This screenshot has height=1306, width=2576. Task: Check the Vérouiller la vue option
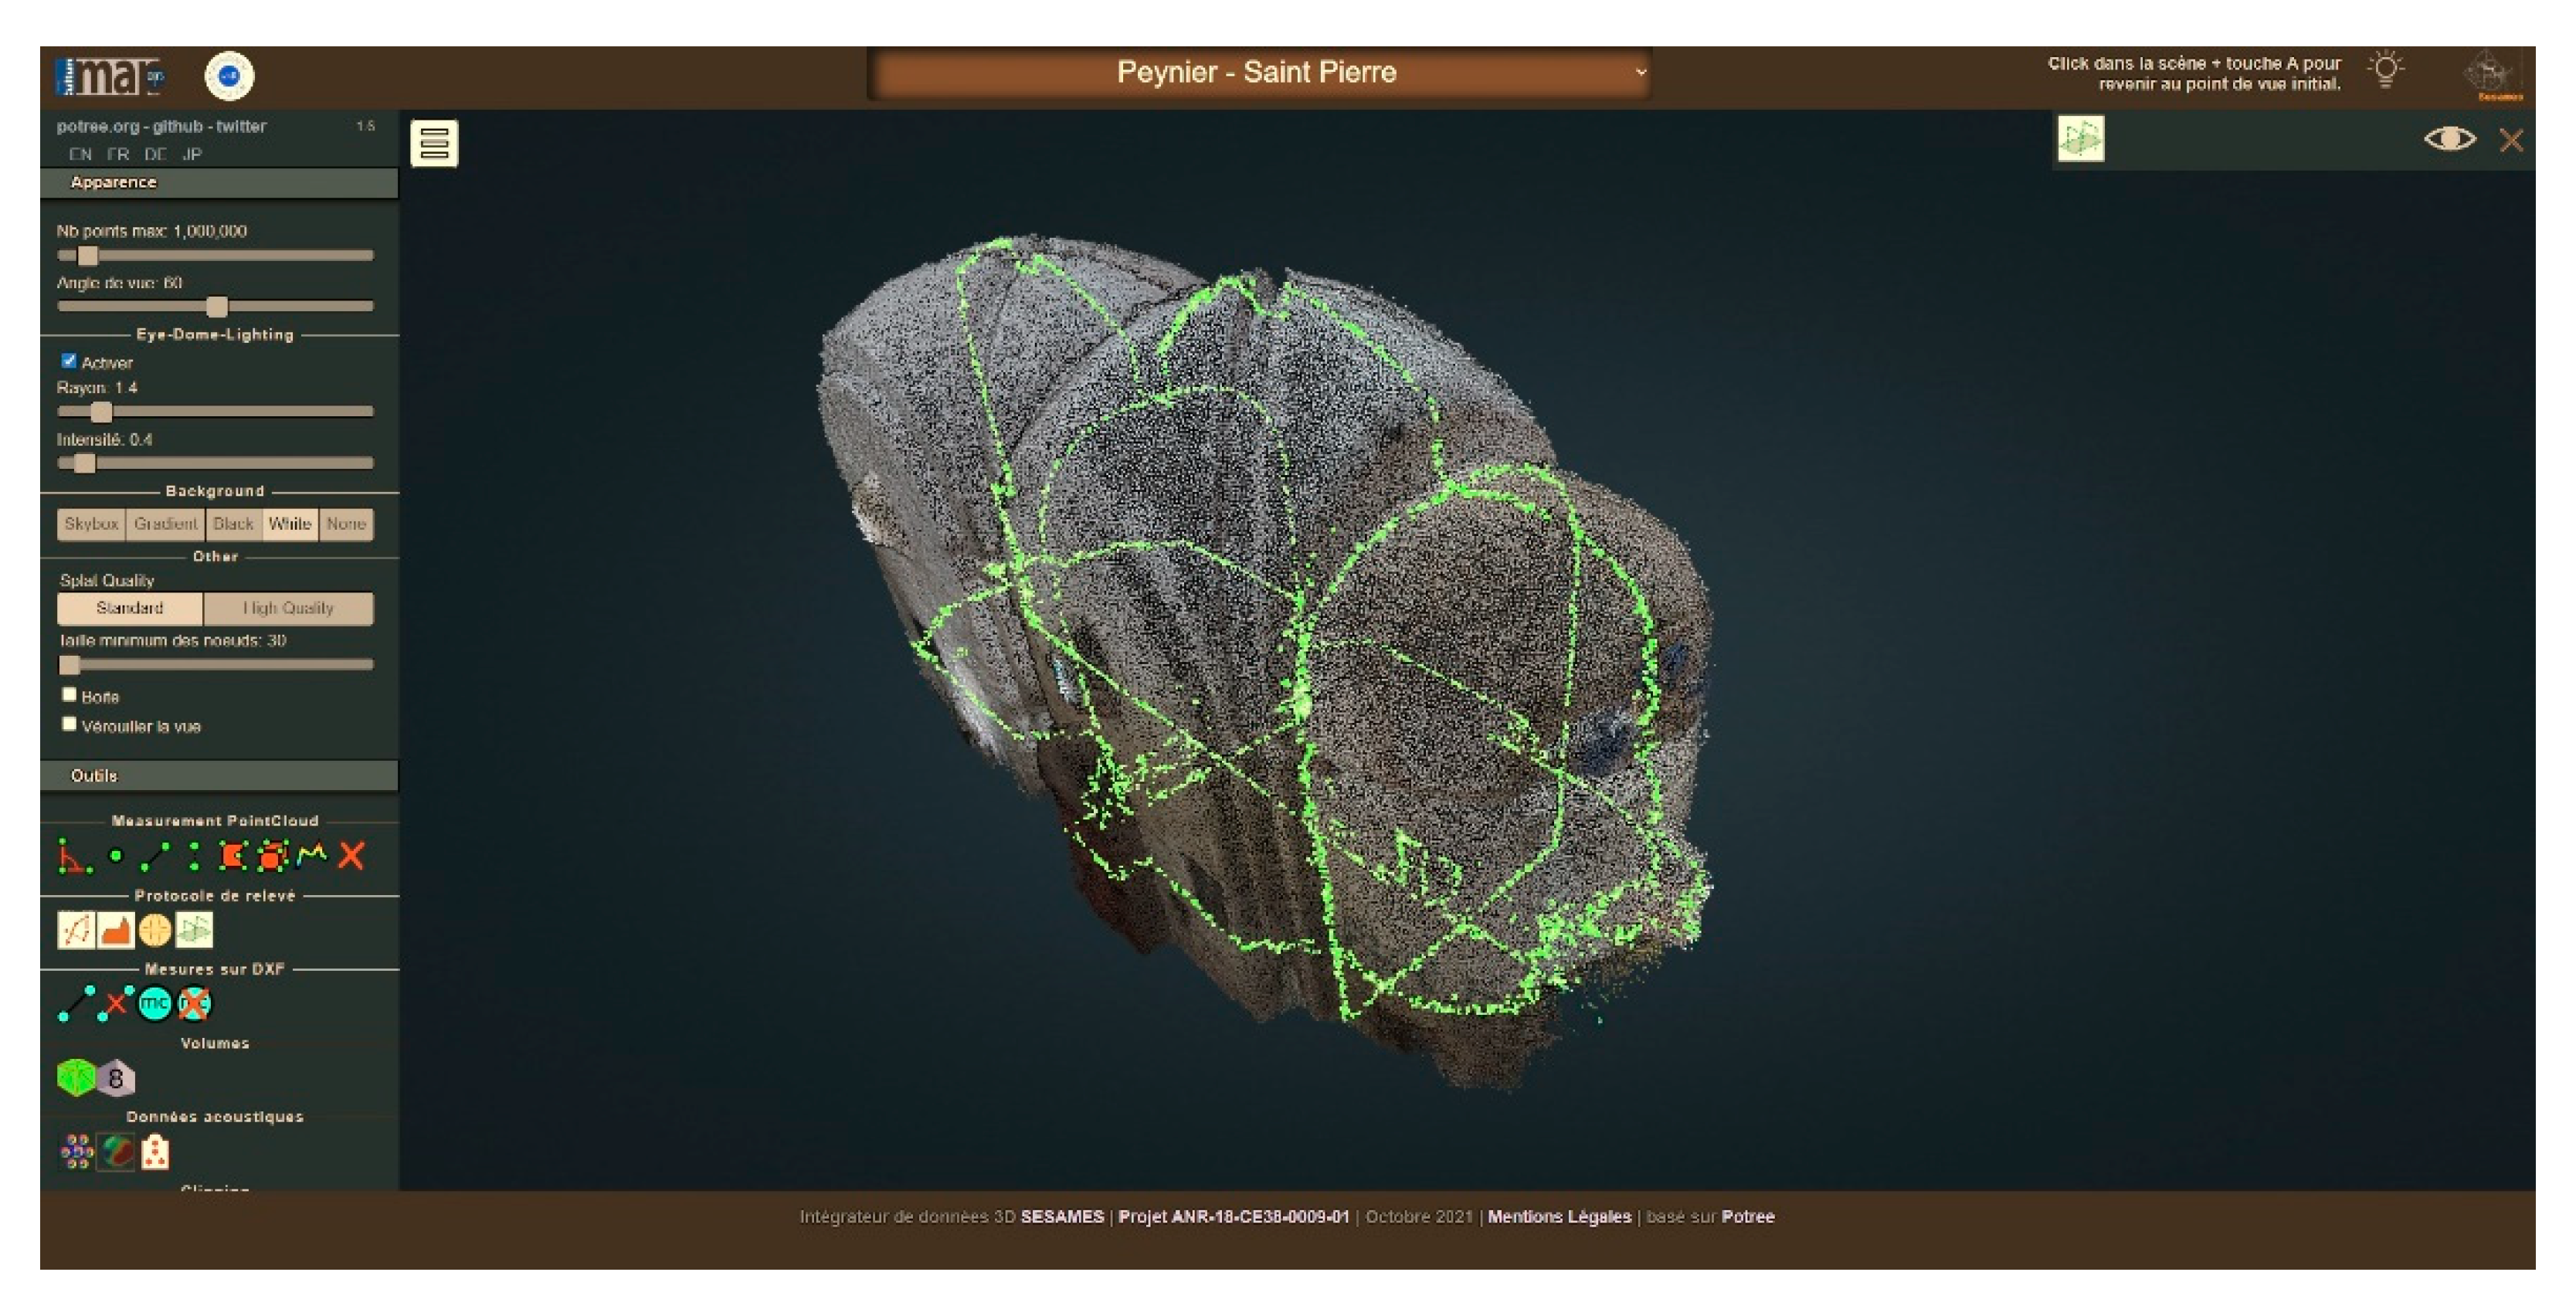tap(69, 725)
